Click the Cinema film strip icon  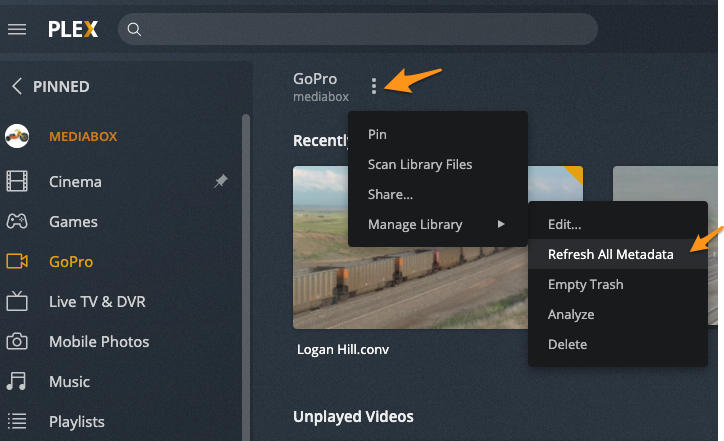tap(17, 181)
